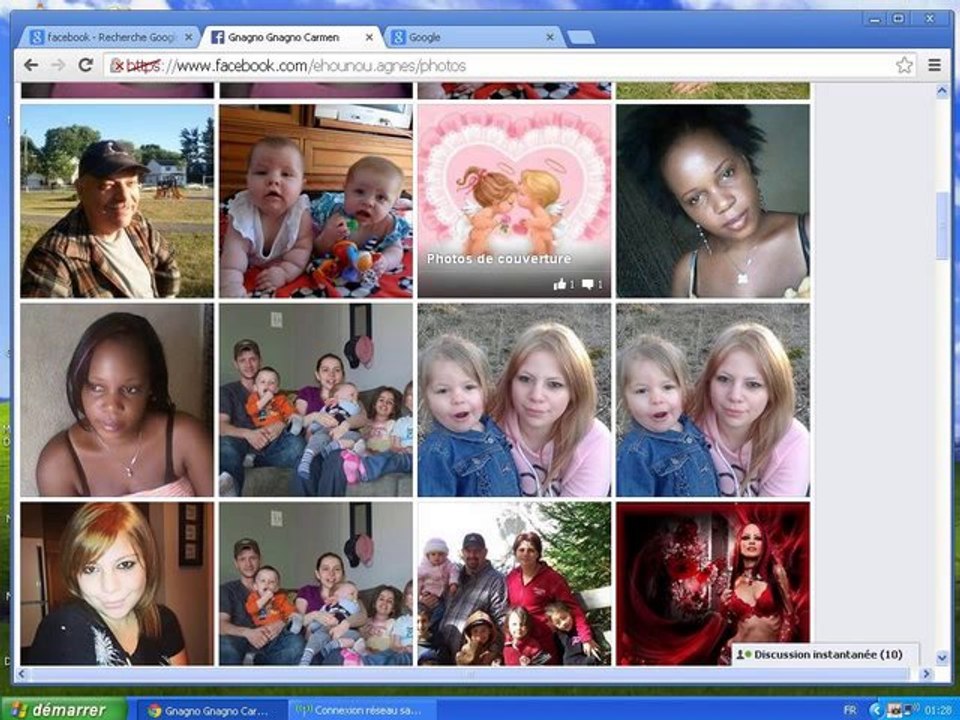Open photo of woman with purple-streaked hair
The height and width of the screenshot is (720, 960).
tap(117, 400)
